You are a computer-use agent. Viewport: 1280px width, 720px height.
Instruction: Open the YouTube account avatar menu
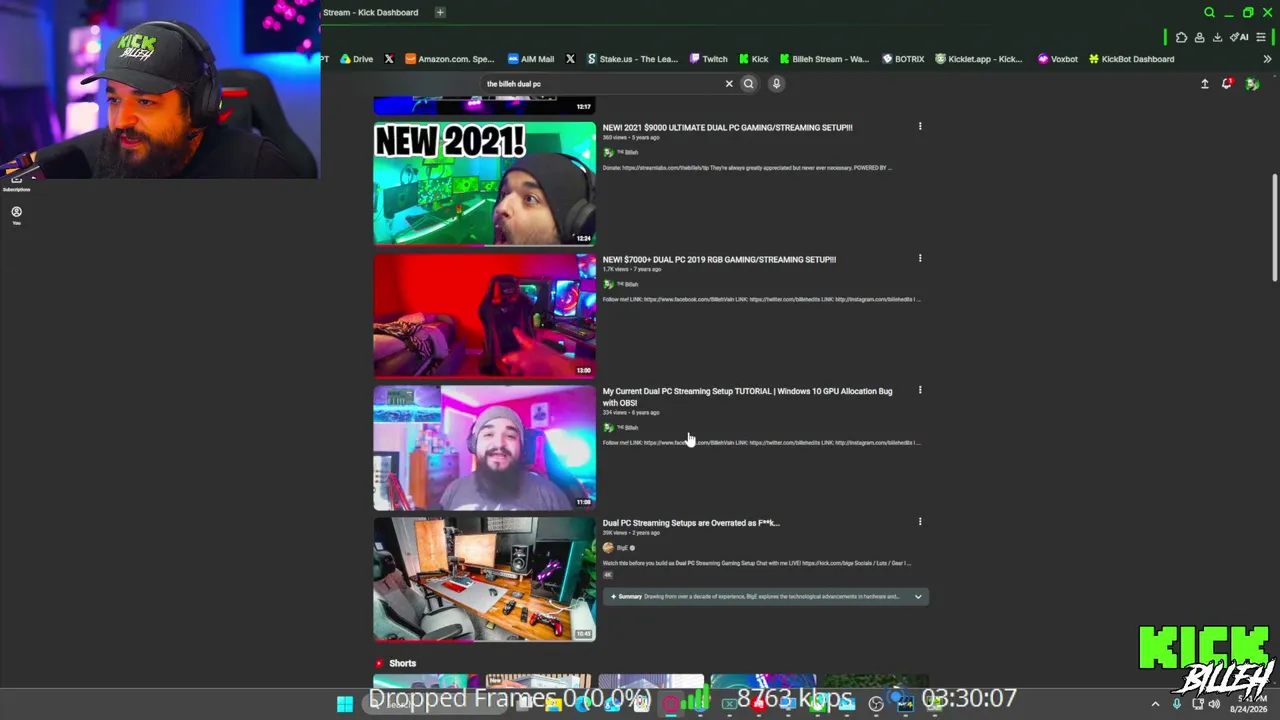pos(1252,84)
